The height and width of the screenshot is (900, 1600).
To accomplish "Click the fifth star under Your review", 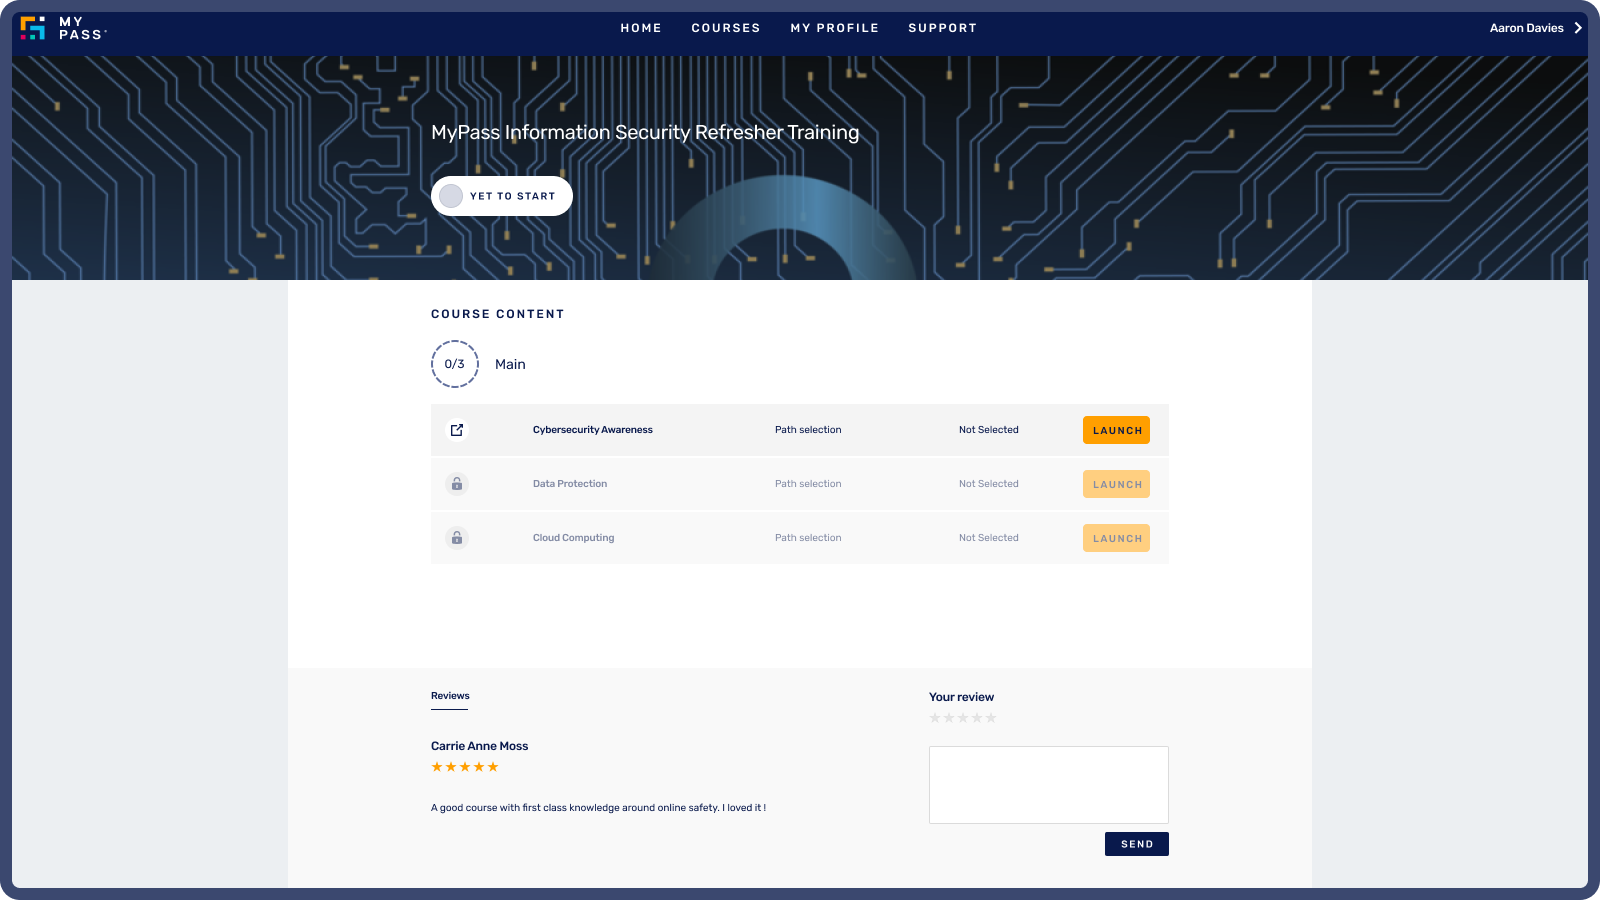I will [x=992, y=718].
